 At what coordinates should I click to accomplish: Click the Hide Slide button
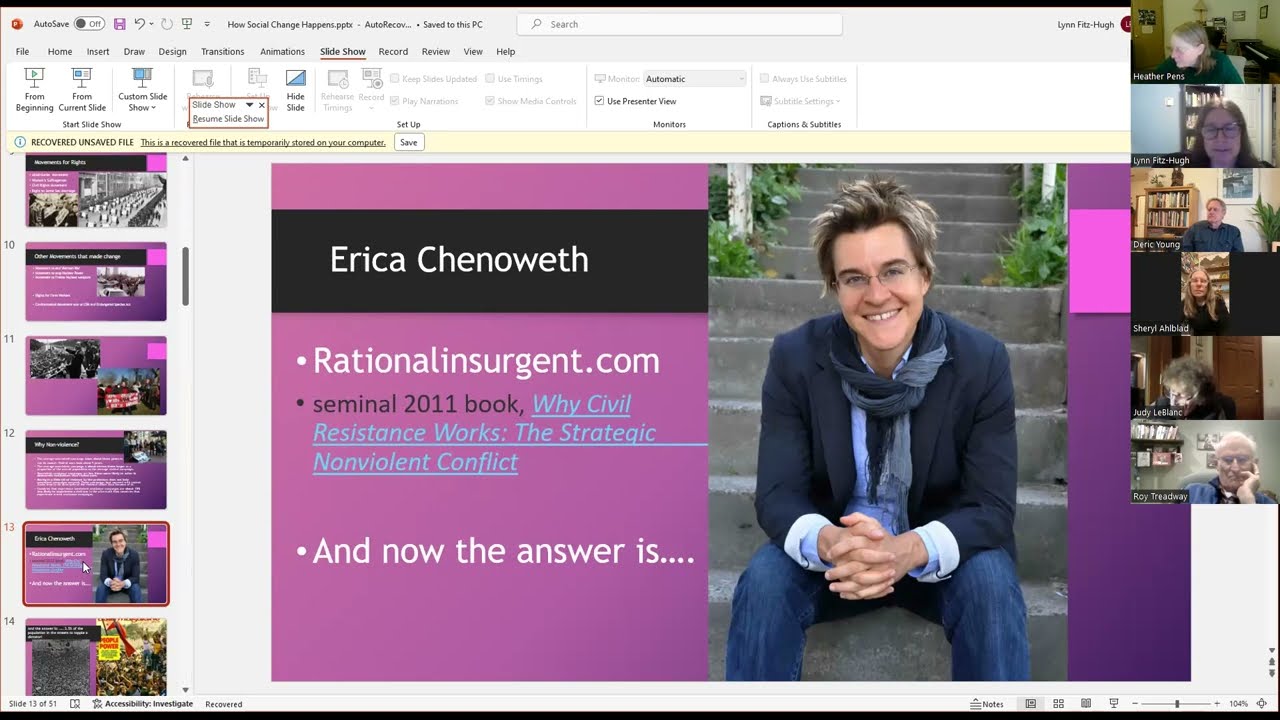[x=296, y=89]
